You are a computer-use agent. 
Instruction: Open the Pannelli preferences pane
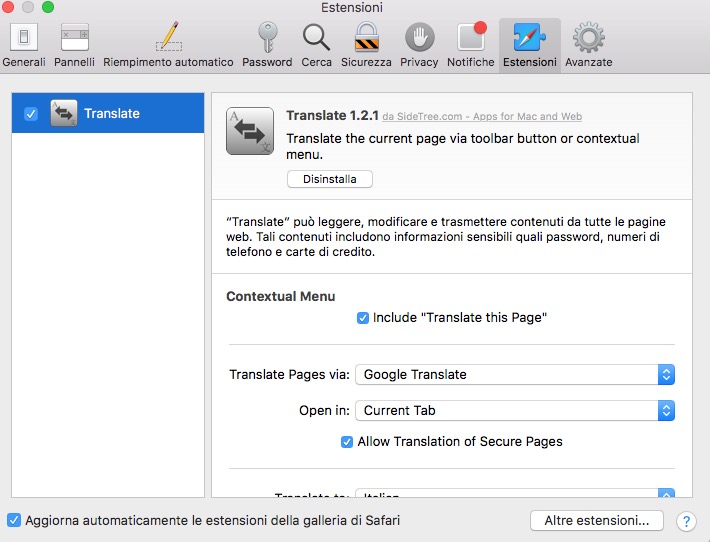[x=74, y=45]
